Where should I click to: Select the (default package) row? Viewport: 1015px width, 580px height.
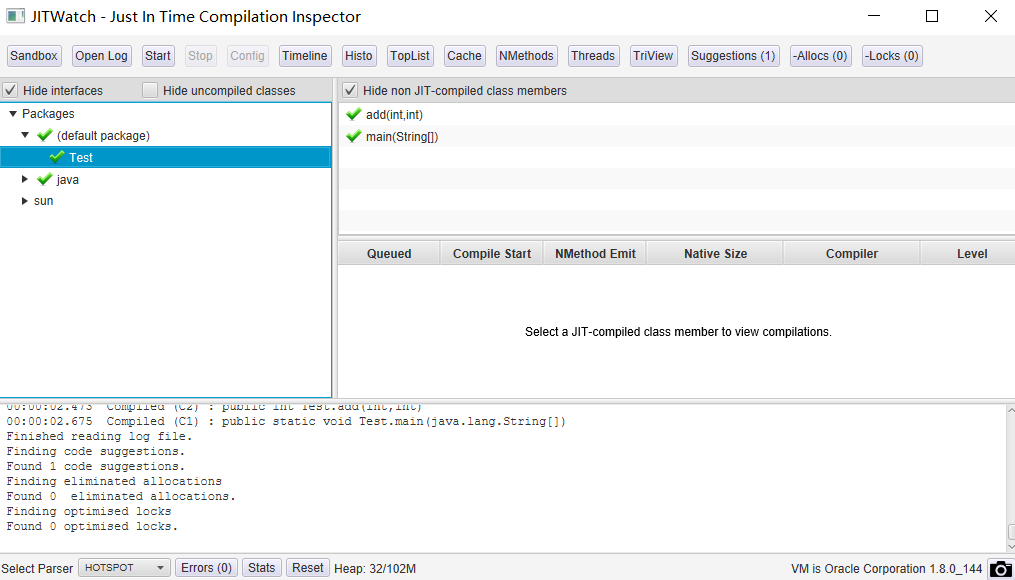(166, 135)
